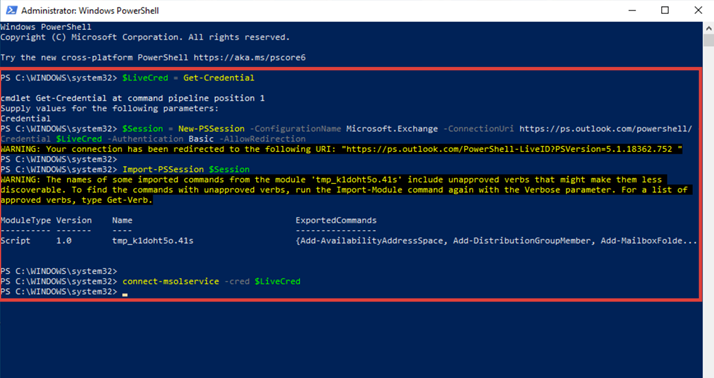
Task: Click the ModuleType column header
Action: pyautogui.click(x=26, y=220)
